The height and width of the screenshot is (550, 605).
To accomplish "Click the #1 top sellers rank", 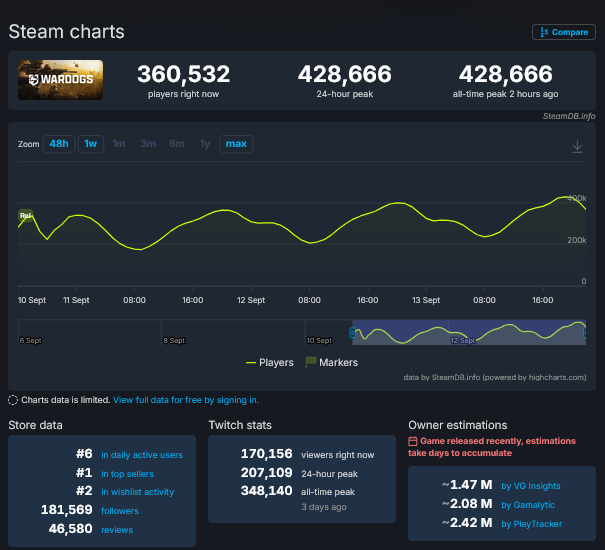I will (84, 473).
